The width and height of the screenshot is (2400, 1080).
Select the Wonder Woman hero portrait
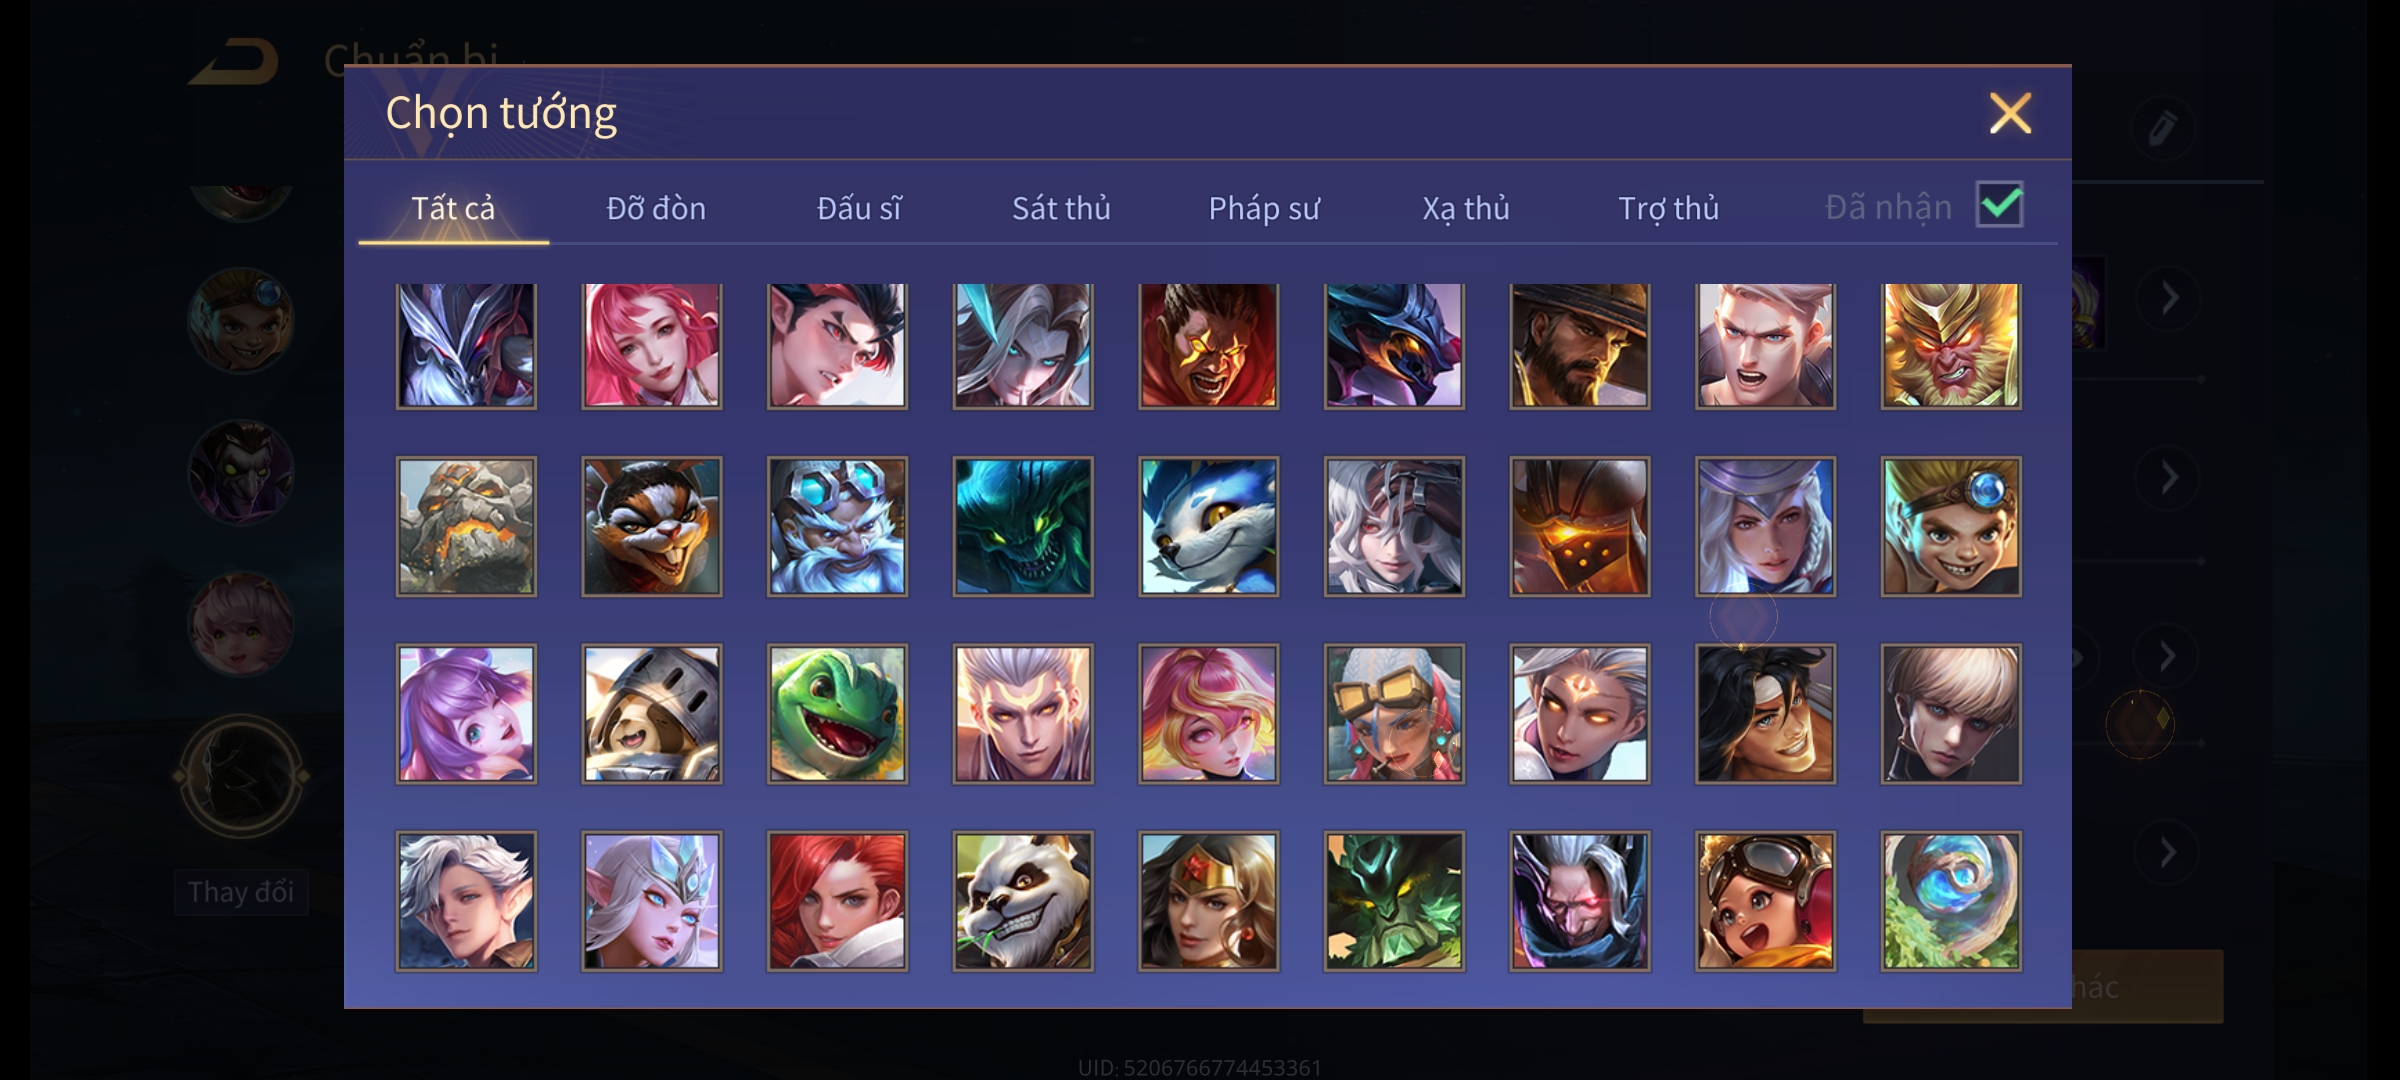pyautogui.click(x=1208, y=901)
